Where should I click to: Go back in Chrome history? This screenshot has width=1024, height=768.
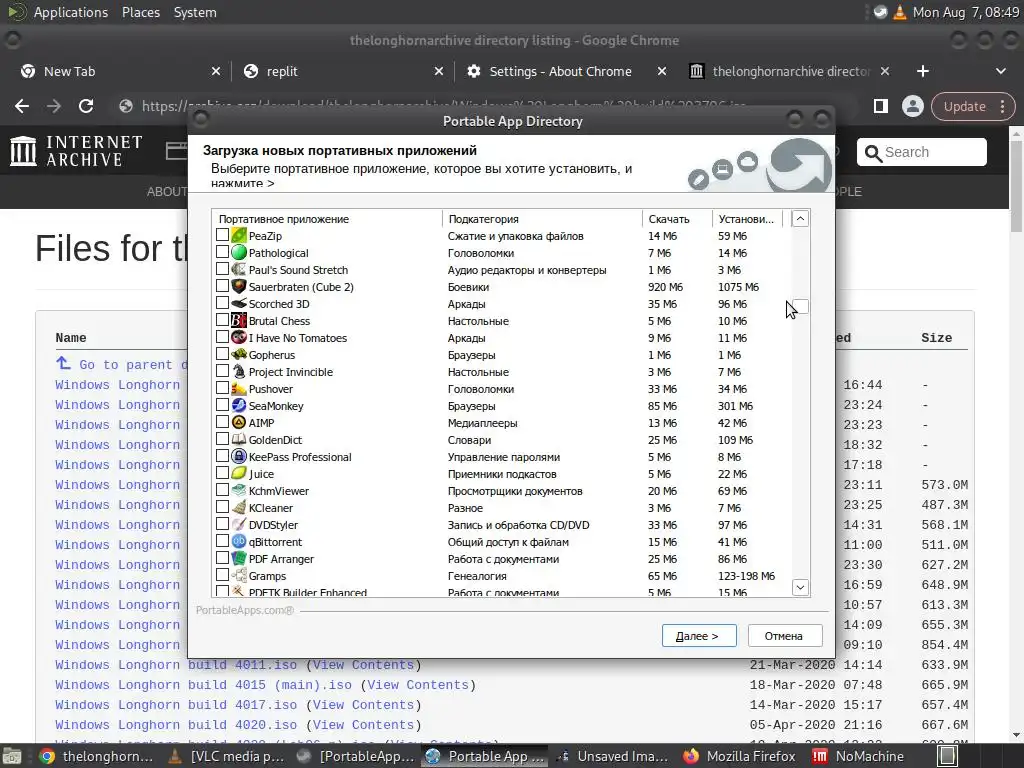(22, 106)
